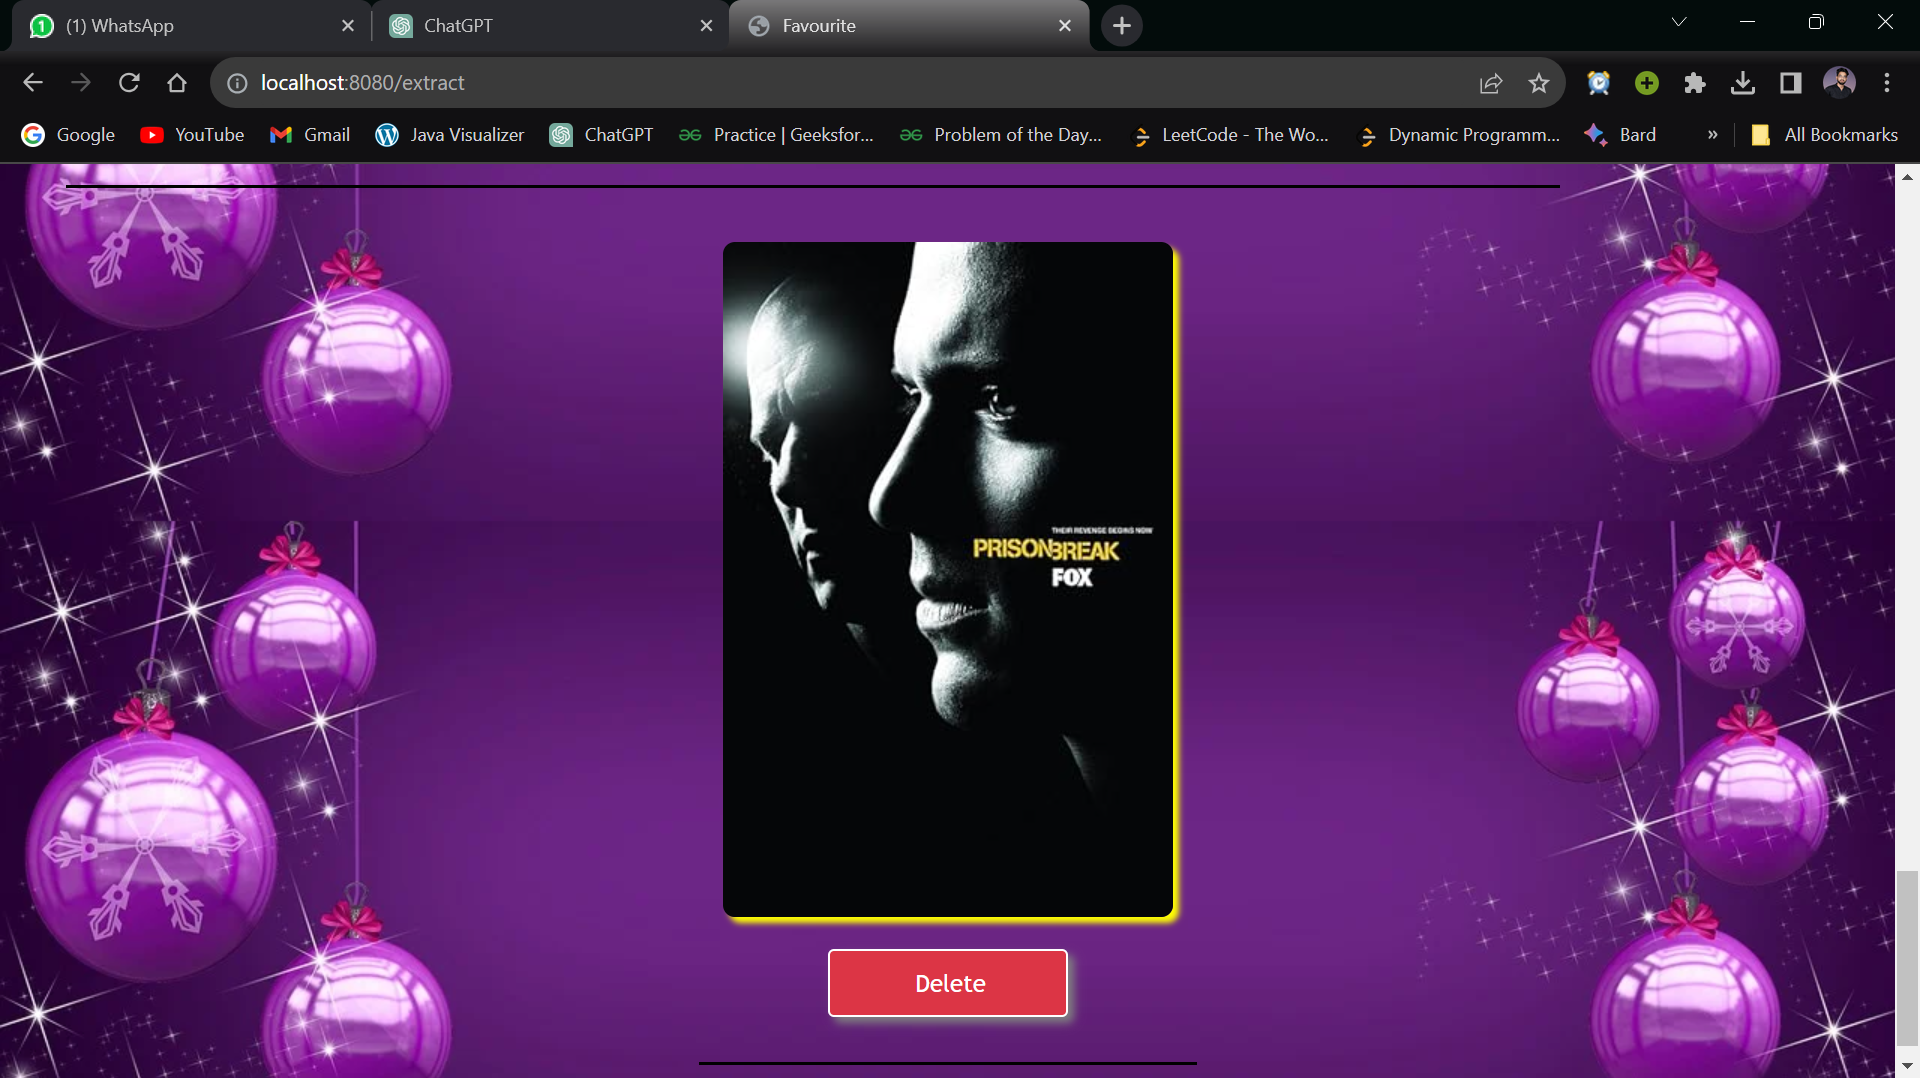Click the scrollbar down arrow

pyautogui.click(x=1908, y=1066)
